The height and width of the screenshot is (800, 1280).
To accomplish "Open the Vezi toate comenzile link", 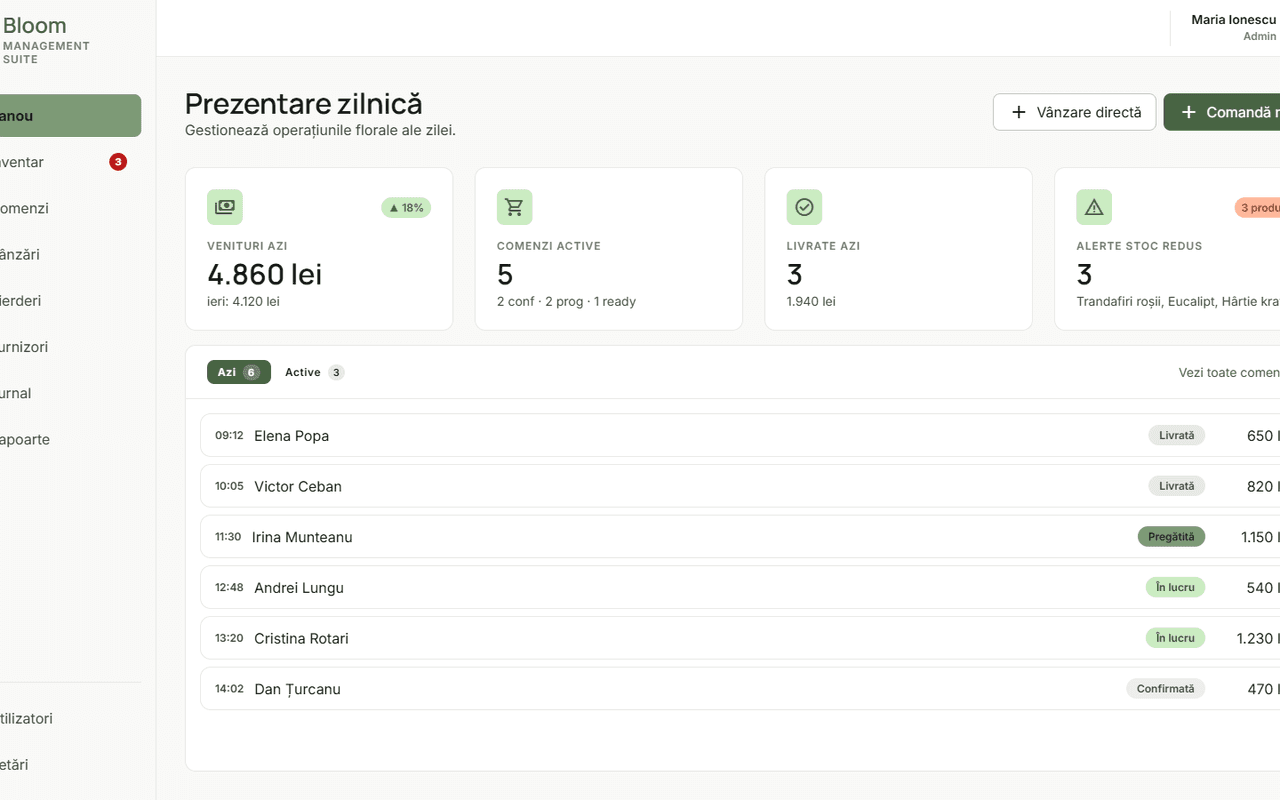I will pos(1229,372).
